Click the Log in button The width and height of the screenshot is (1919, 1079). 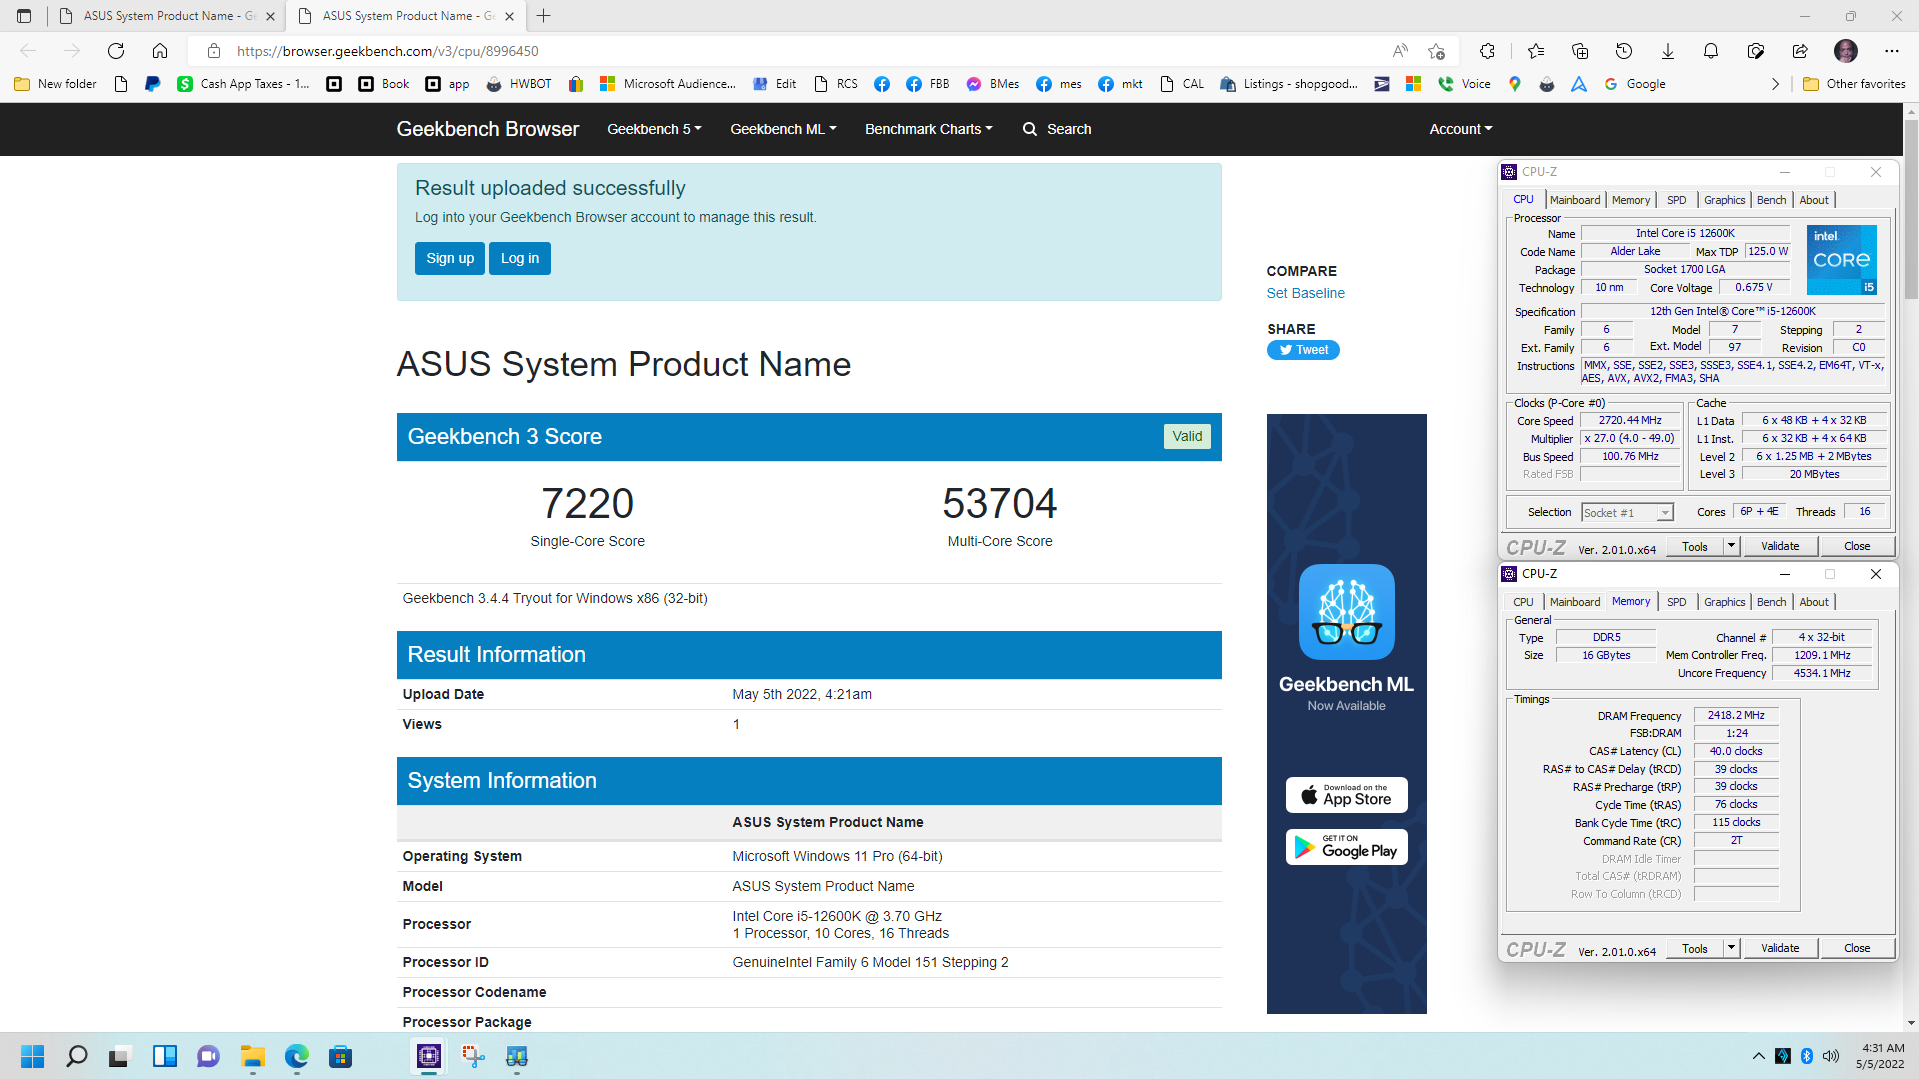point(519,258)
